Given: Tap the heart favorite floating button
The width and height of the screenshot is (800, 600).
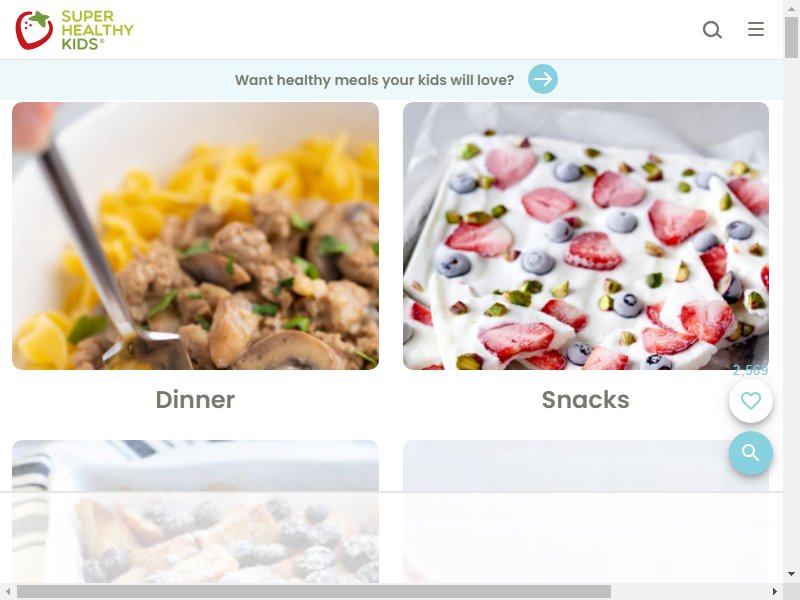Looking at the screenshot, I should 751,401.
